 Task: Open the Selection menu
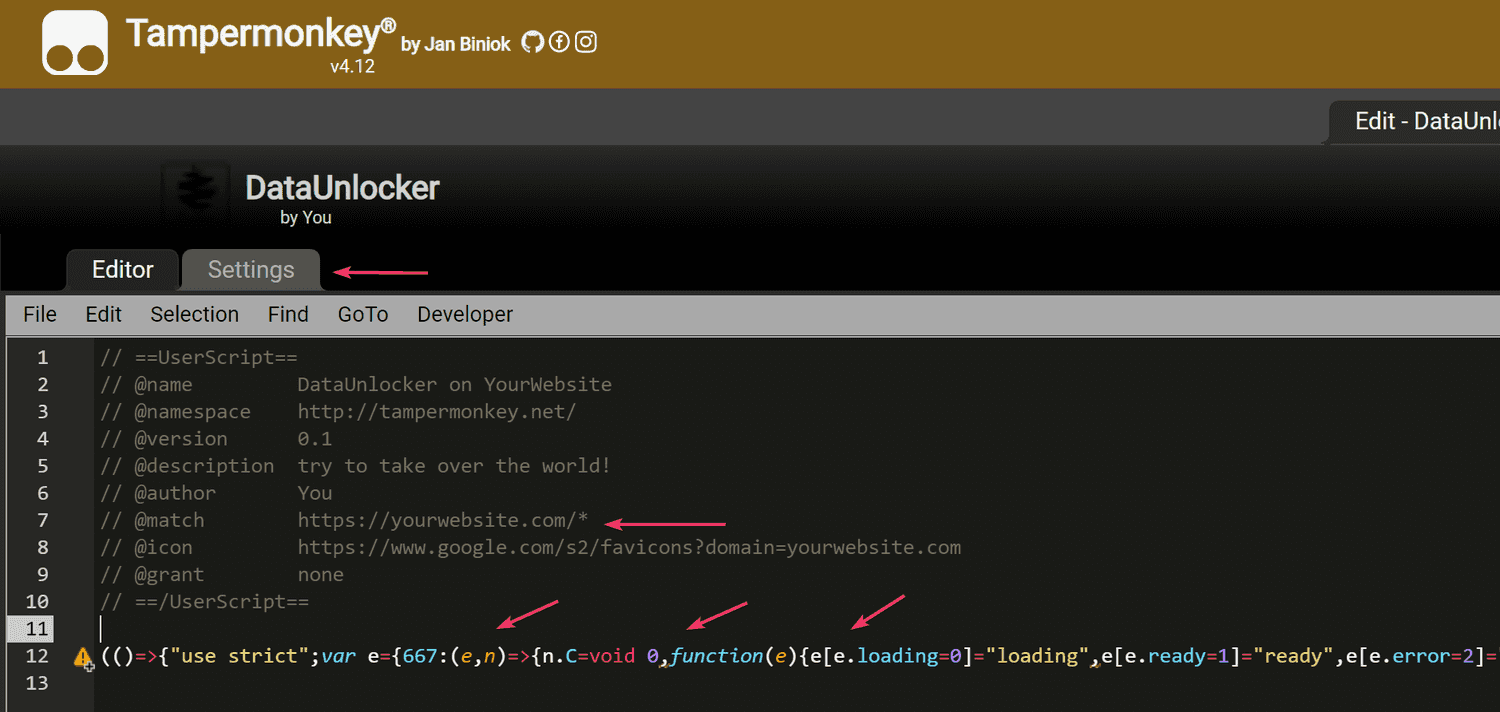(x=194, y=314)
